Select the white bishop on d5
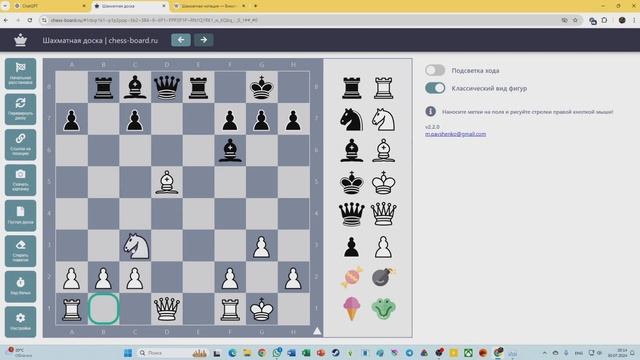 point(167,182)
